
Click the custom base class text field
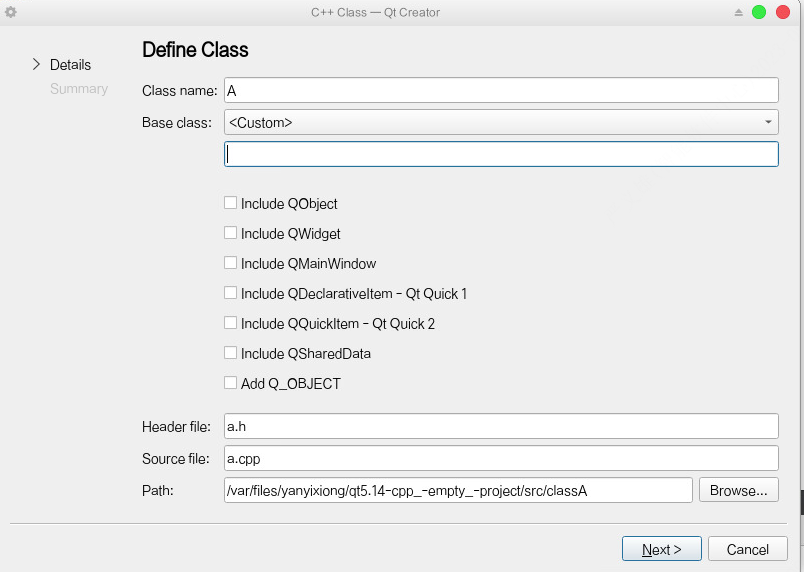coord(501,154)
